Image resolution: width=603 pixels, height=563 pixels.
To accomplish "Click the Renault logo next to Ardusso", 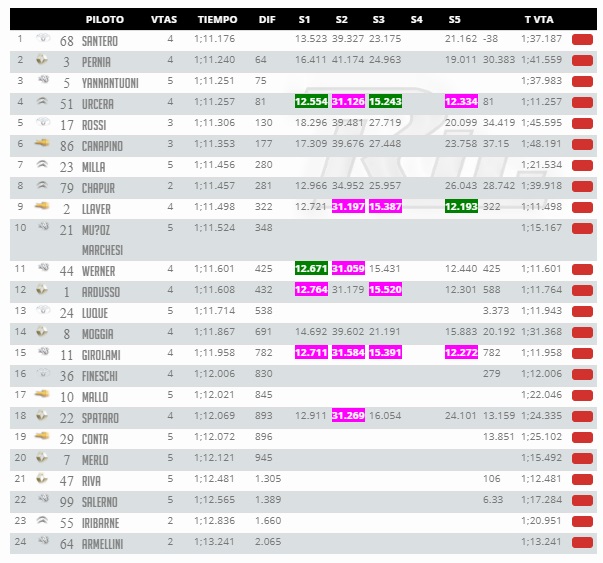I will 42,289.
